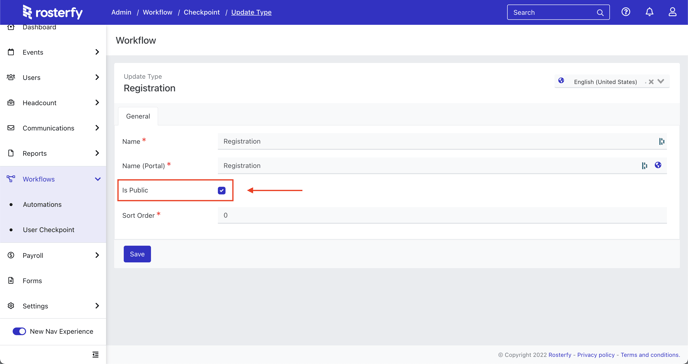The width and height of the screenshot is (688, 364).
Task: Click merge-field icon in Name field
Action: coord(661,141)
